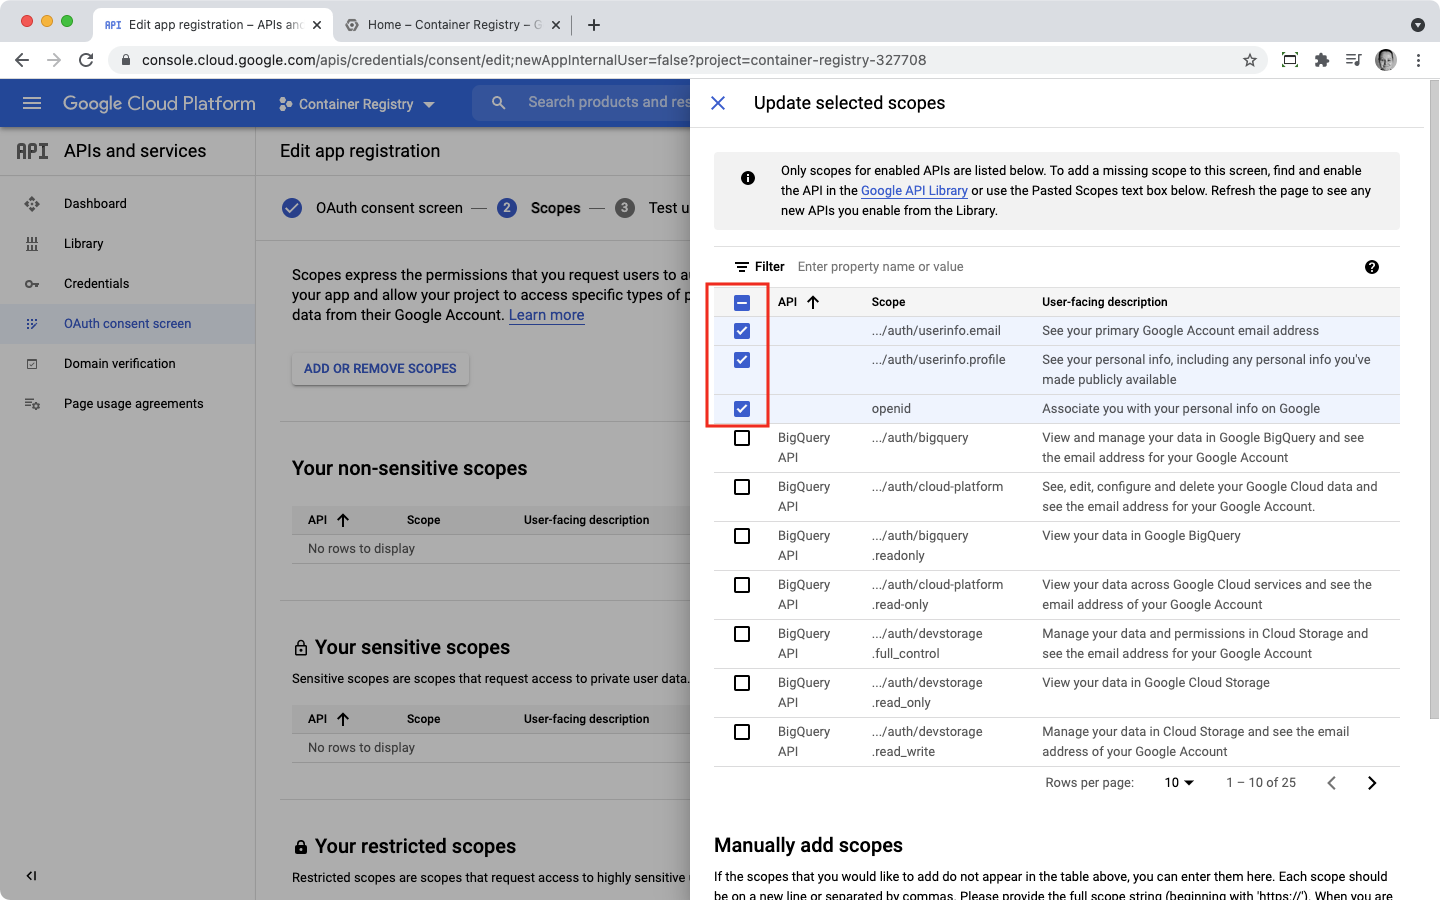This screenshot has width=1440, height=900.
Task: Click the Library sidebar icon
Action: click(32, 243)
